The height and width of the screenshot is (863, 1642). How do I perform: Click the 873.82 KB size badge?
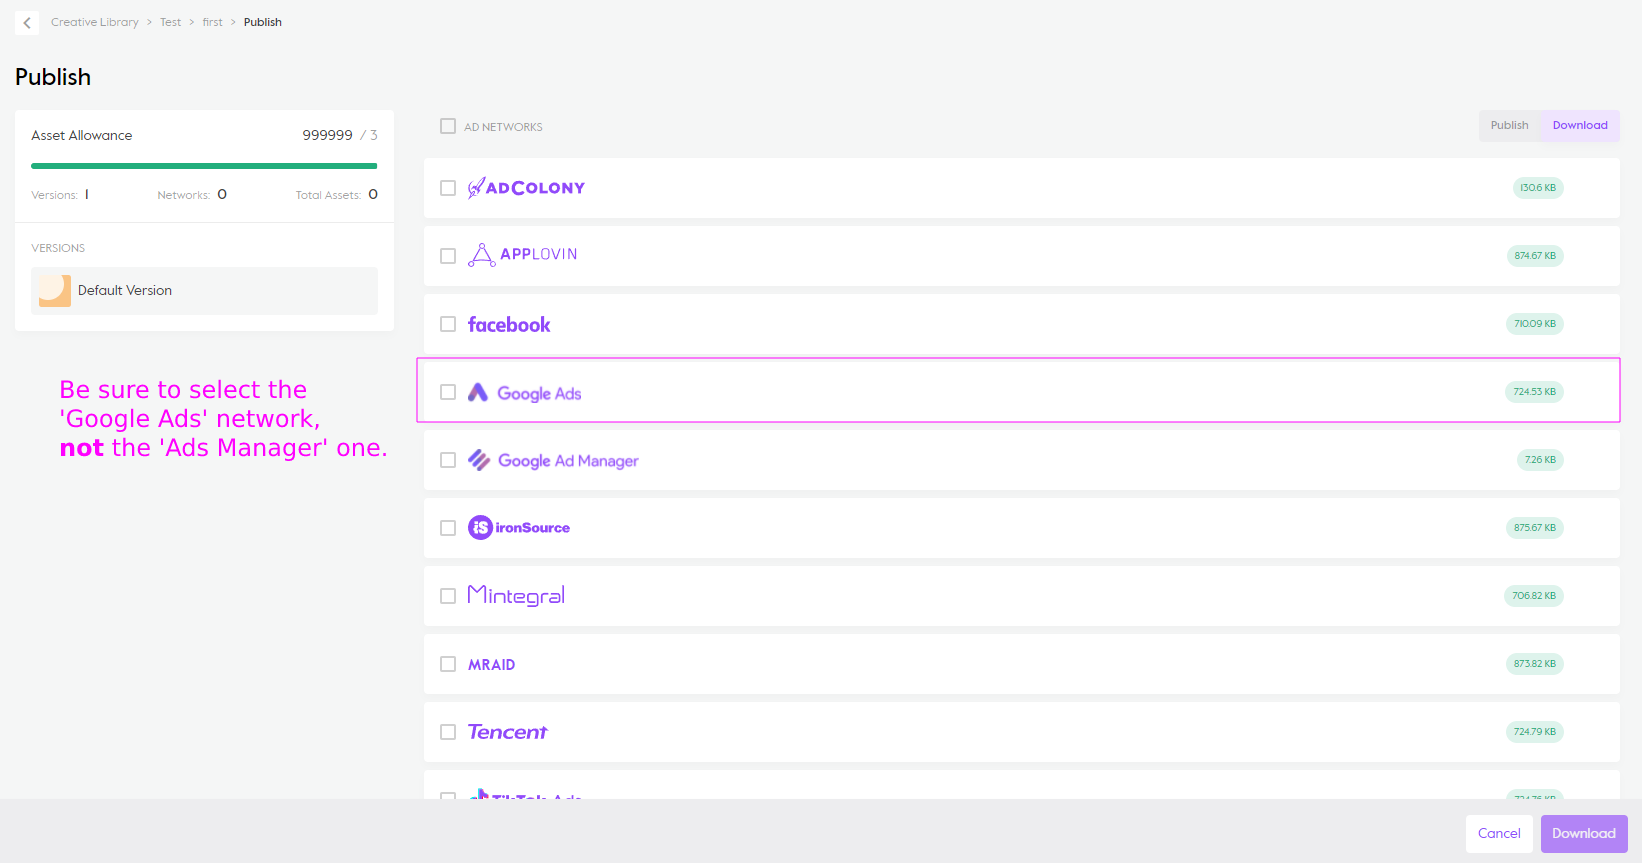click(1535, 664)
